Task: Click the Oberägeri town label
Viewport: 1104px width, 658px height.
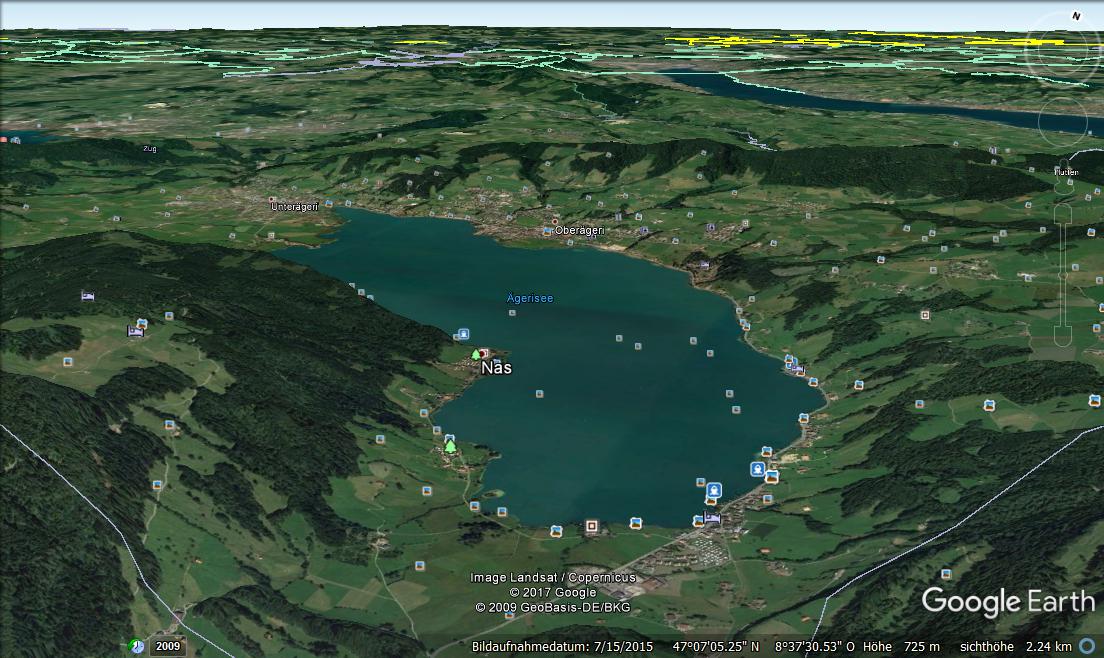Action: coord(580,231)
